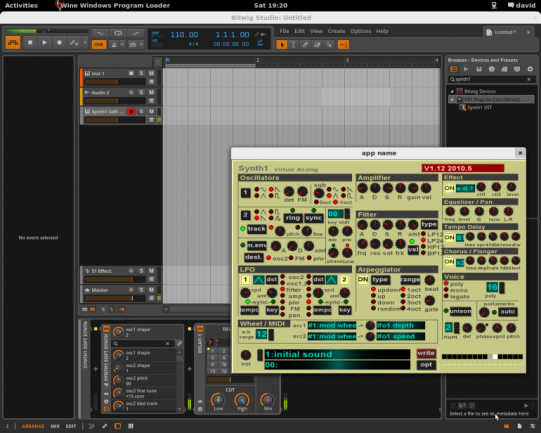The width and height of the screenshot is (541, 433).
Task: Disarm the red record button on Synth1 track
Action: 131,111
